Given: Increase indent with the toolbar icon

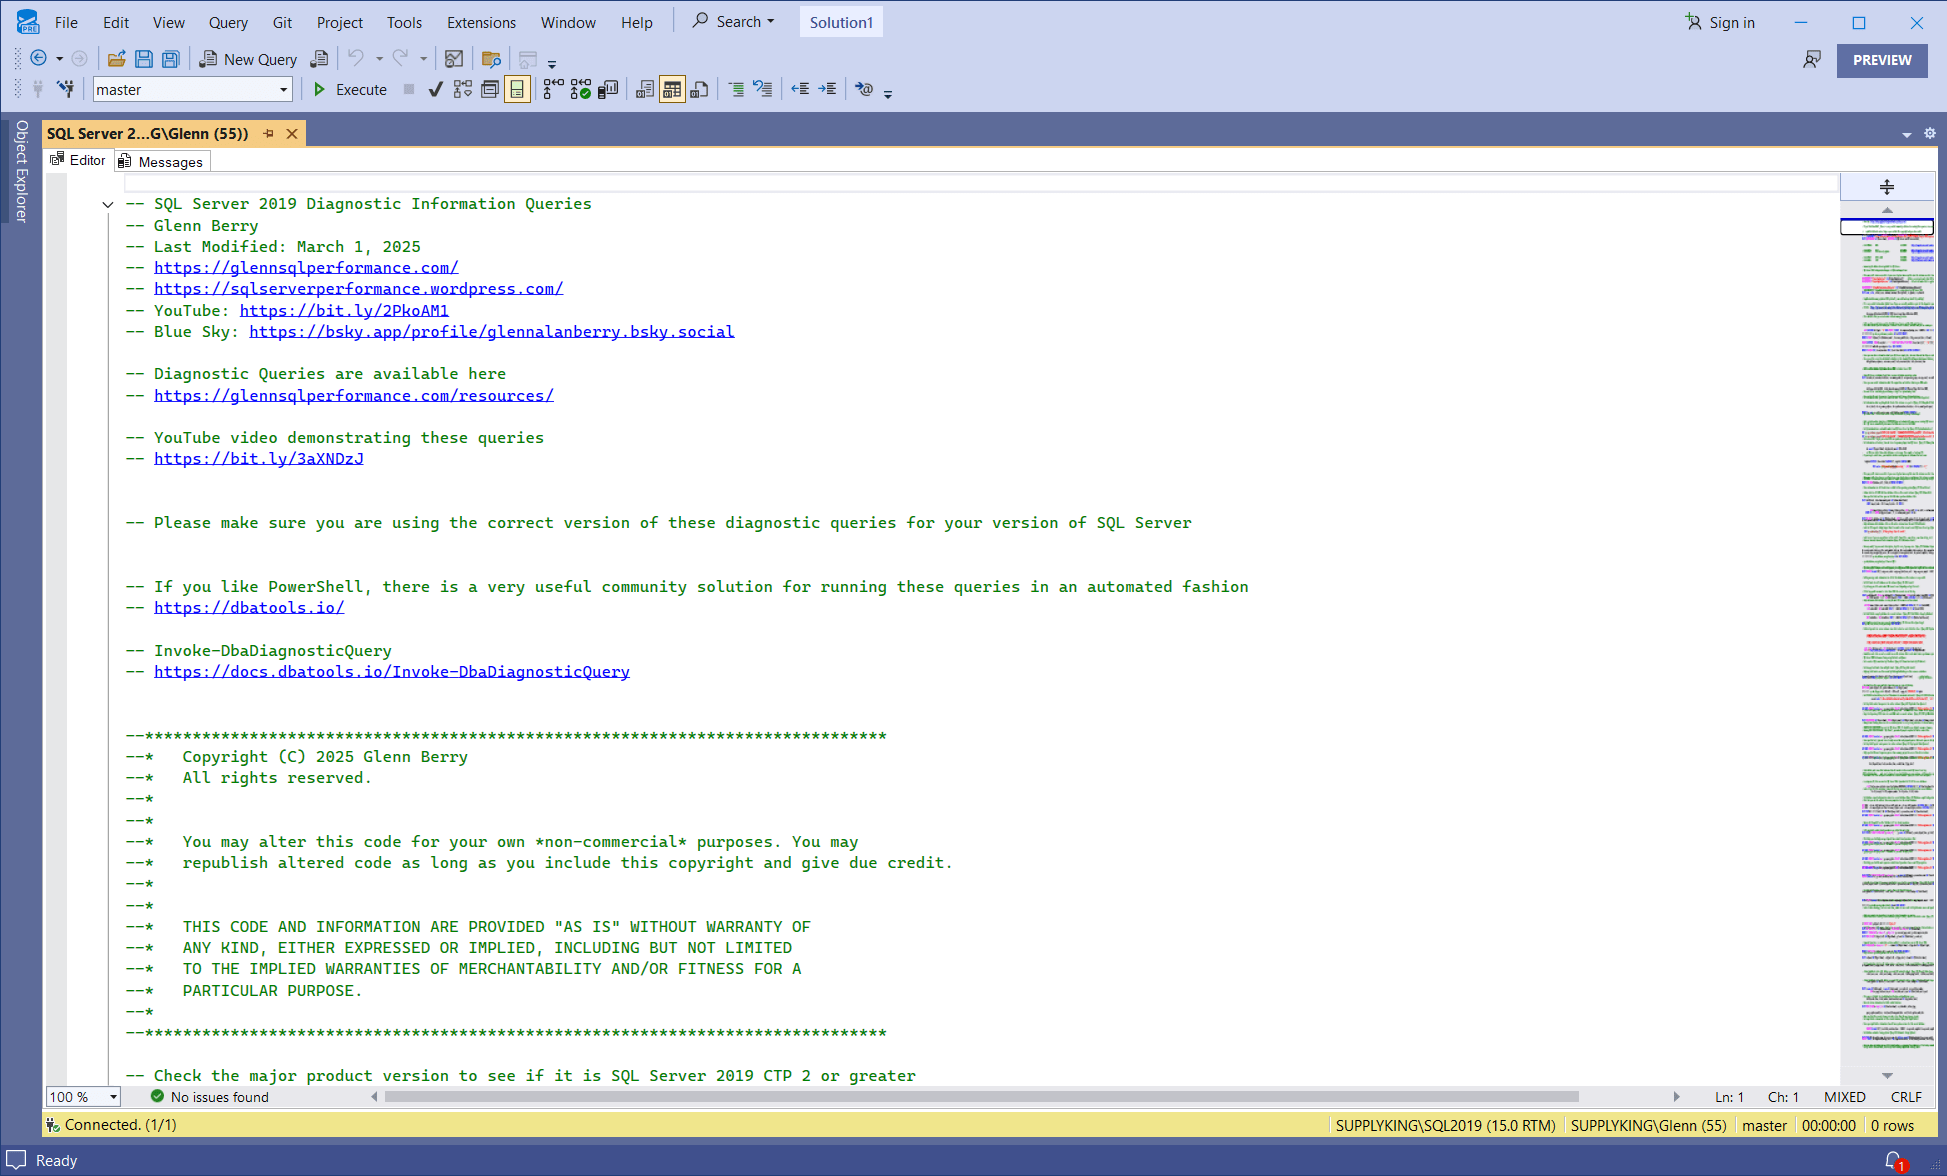Looking at the screenshot, I should pos(827,90).
